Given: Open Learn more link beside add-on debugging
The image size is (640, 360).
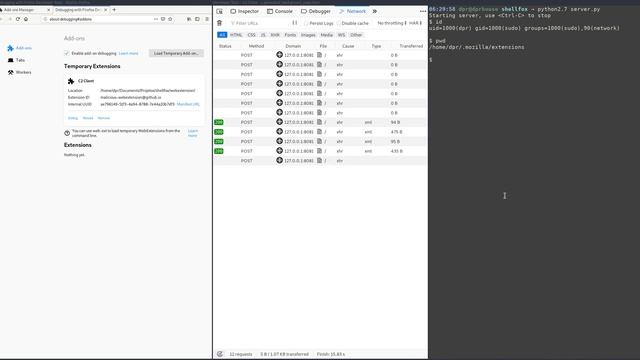Looking at the screenshot, I should pos(128,53).
